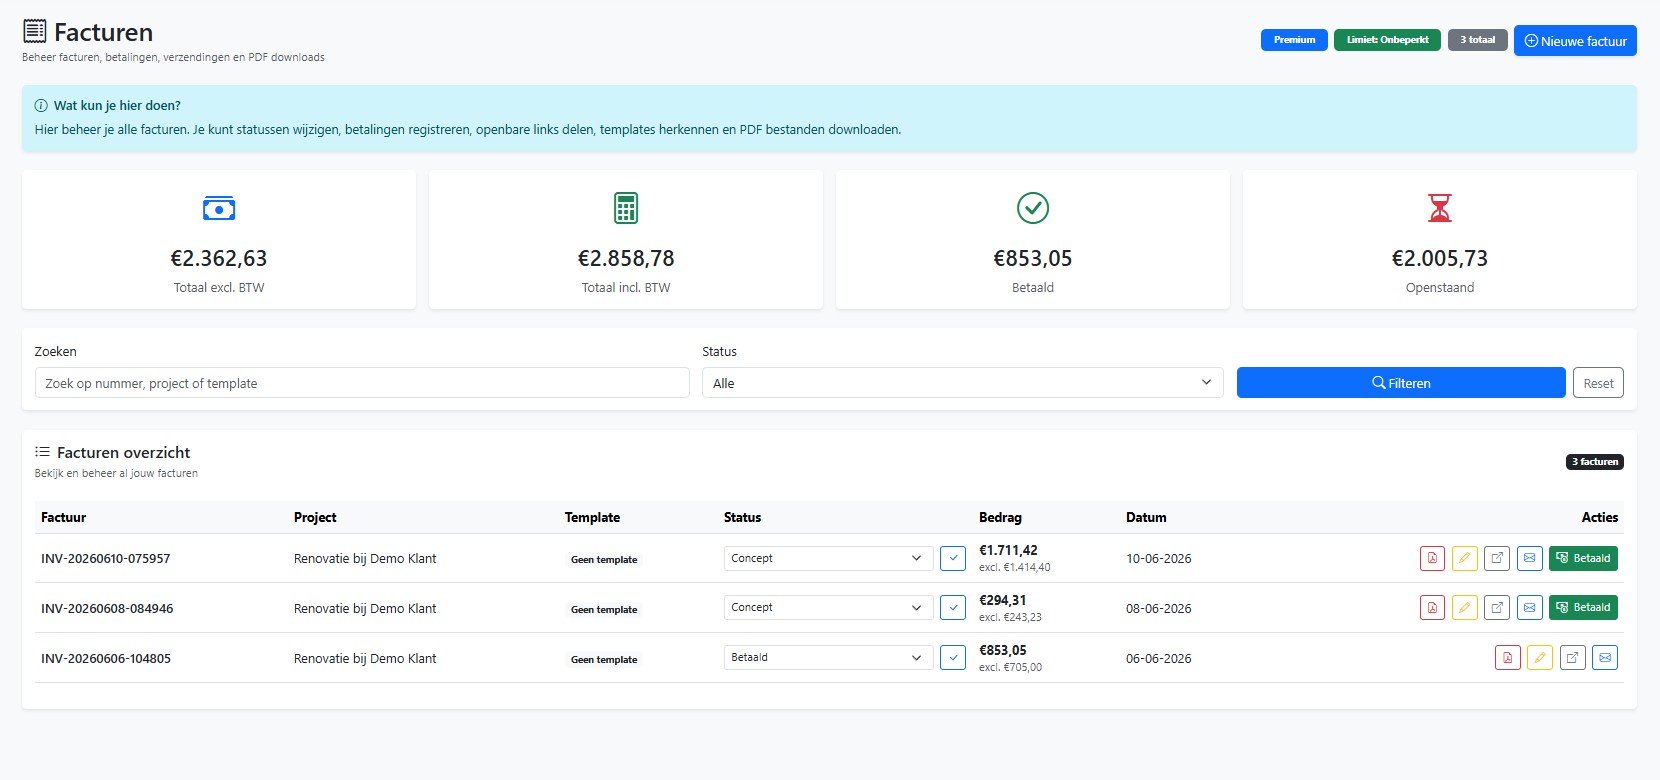Confirm status checkmark for INV-20260606-104805
This screenshot has height=780, width=1660.
pyautogui.click(x=953, y=657)
